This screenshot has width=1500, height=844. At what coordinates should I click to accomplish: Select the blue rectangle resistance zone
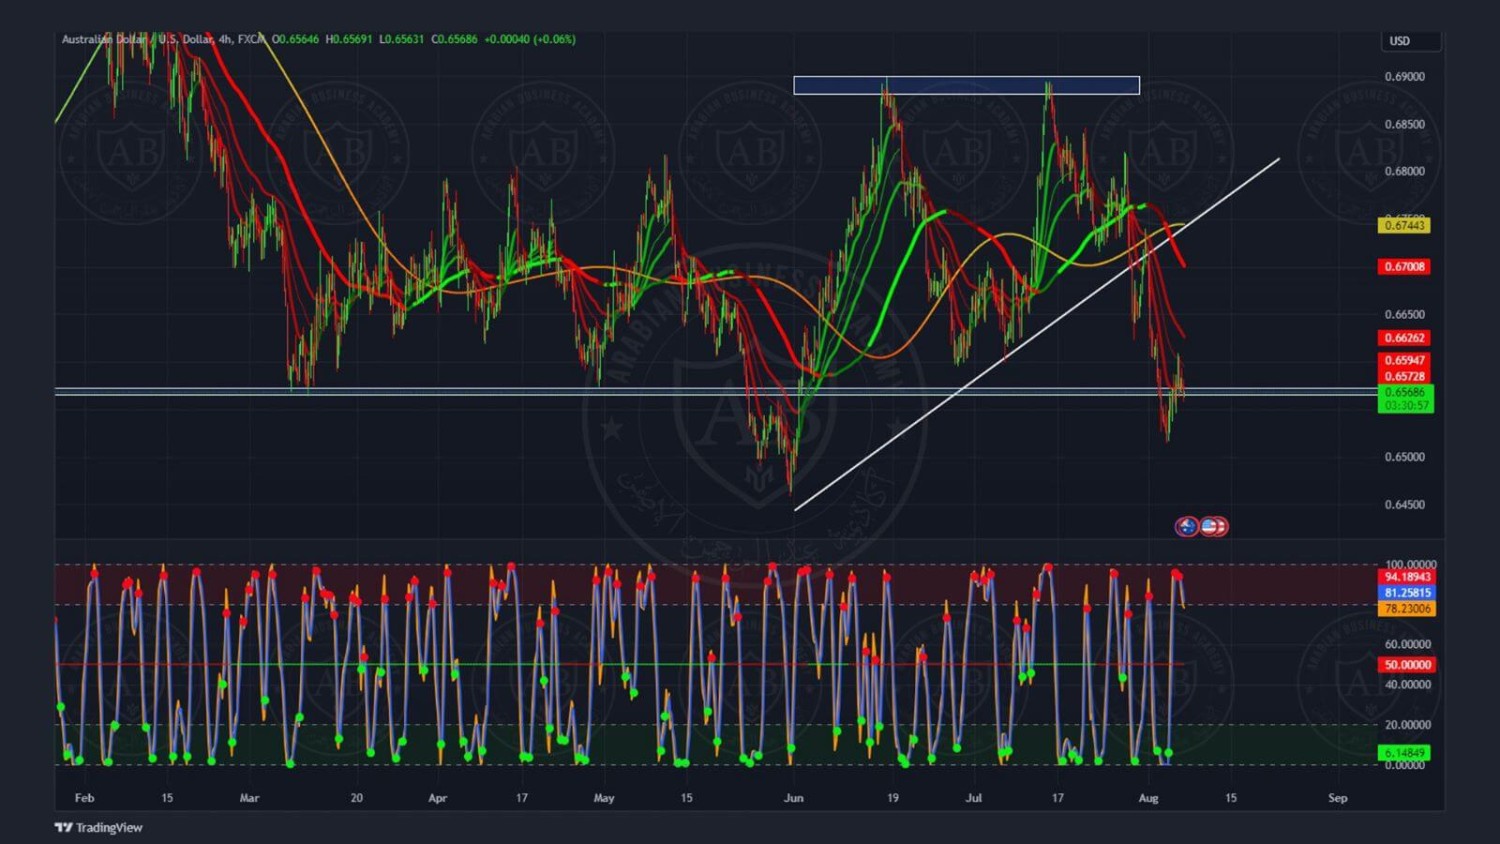tap(966, 85)
